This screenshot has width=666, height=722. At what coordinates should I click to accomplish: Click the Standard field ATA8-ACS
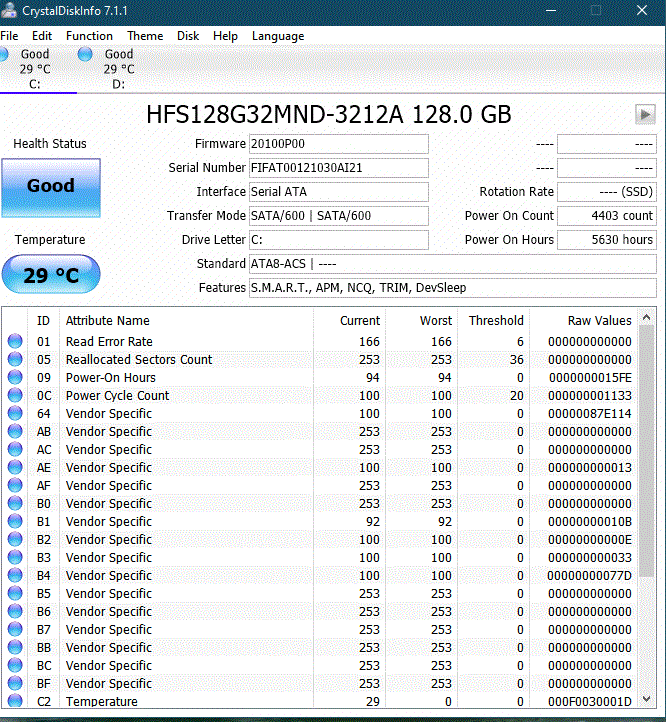pos(453,263)
